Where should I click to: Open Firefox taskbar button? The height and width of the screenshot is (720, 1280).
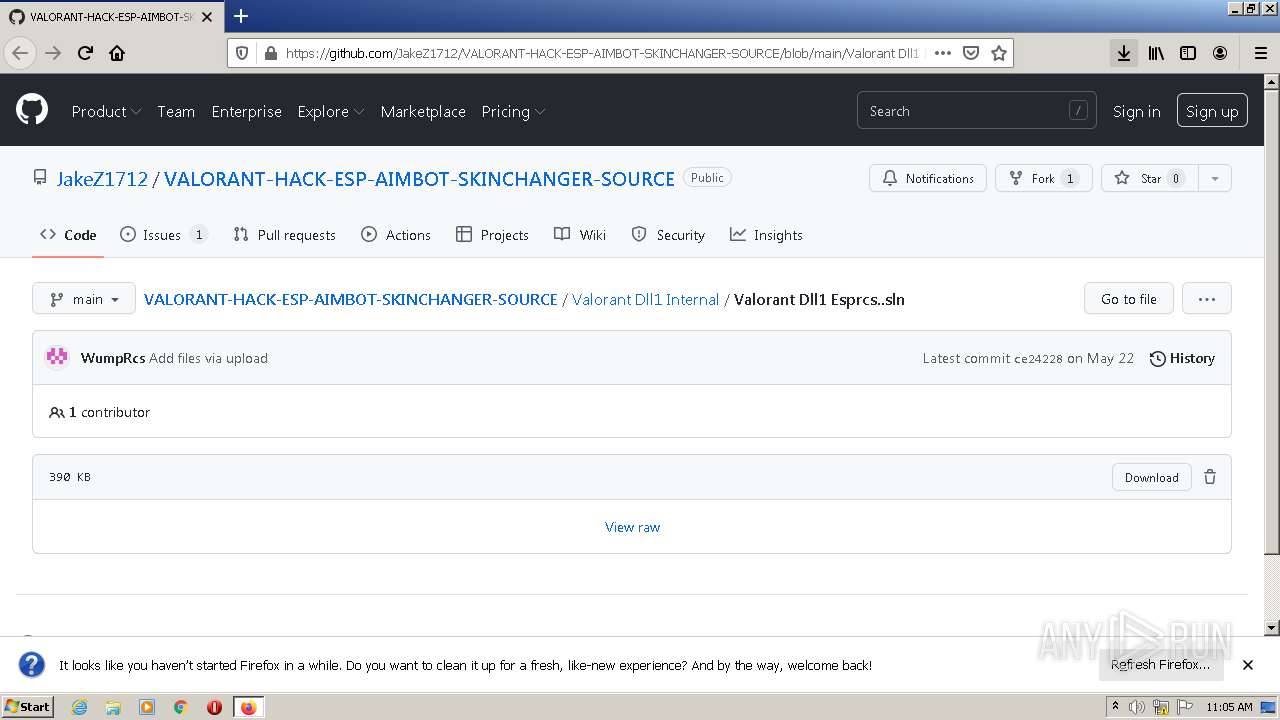(x=248, y=707)
